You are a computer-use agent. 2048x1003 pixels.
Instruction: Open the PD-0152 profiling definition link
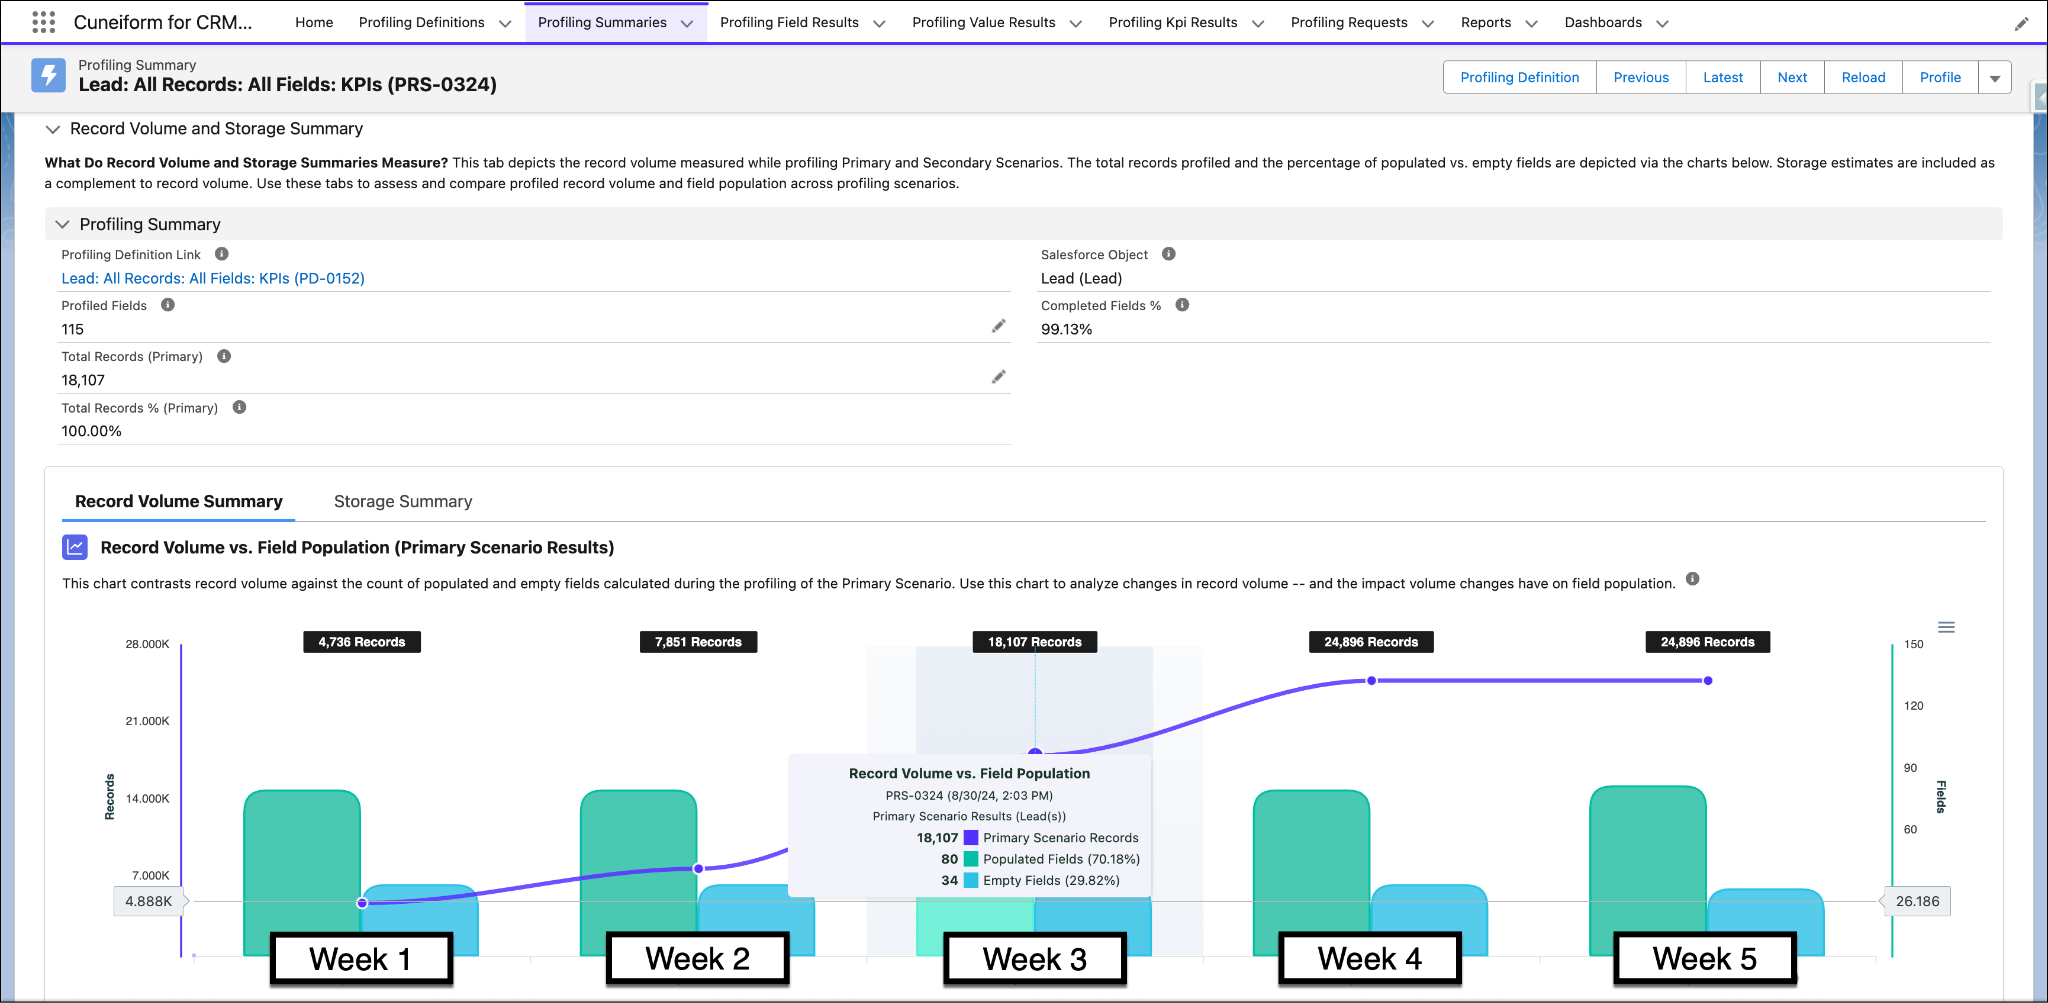click(x=213, y=278)
